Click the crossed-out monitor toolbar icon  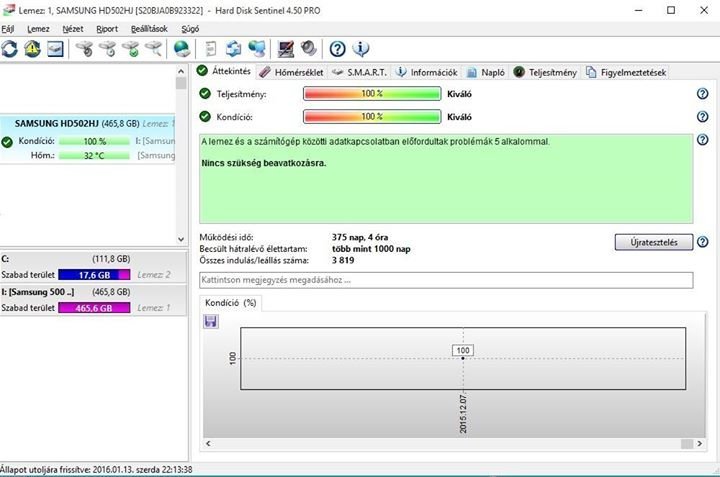tap(286, 49)
